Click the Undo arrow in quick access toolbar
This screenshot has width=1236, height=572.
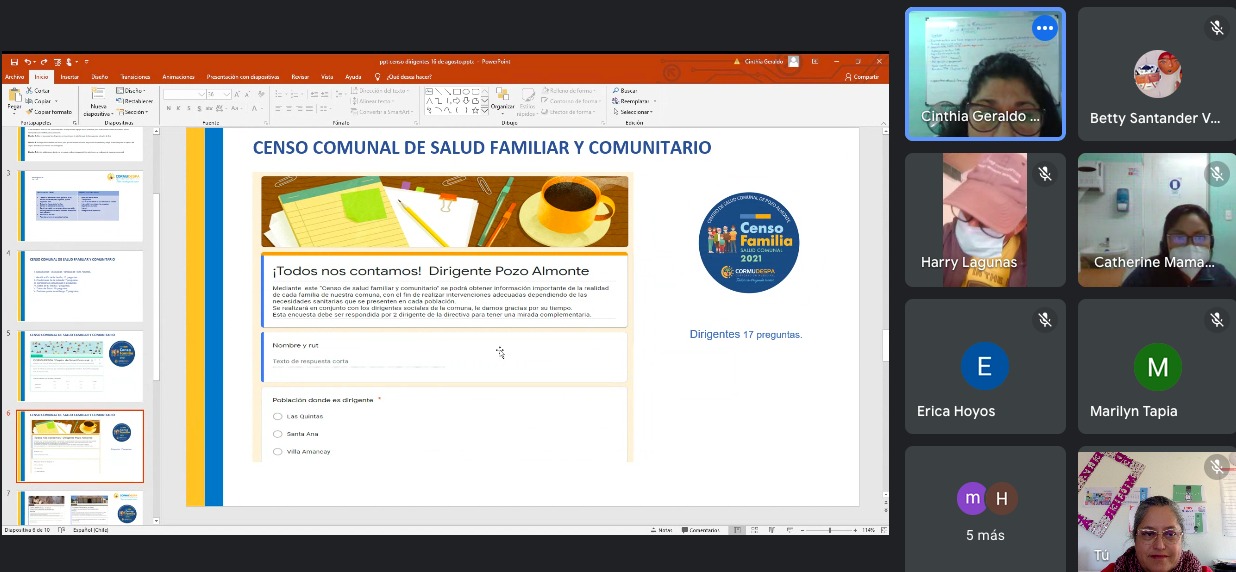pyautogui.click(x=28, y=62)
